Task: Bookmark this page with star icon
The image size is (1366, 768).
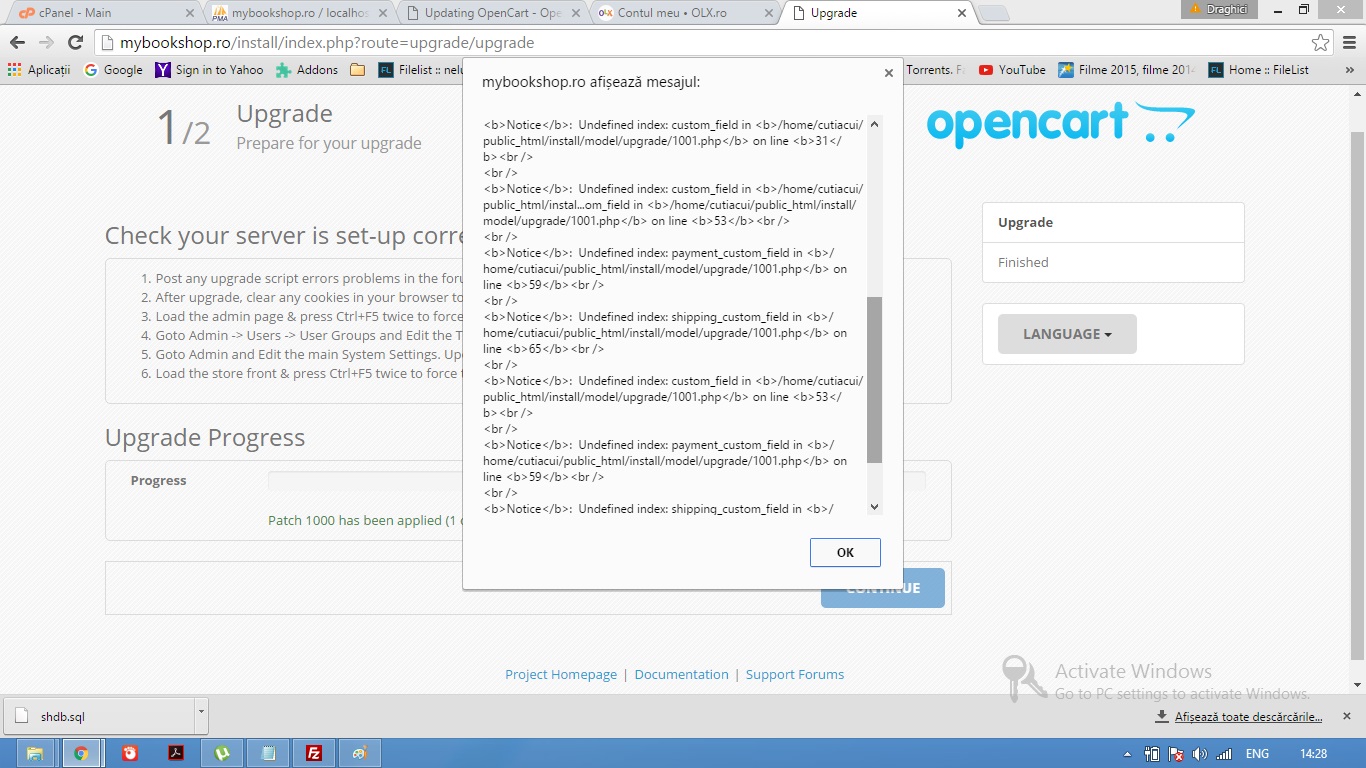Action: click(x=1320, y=43)
